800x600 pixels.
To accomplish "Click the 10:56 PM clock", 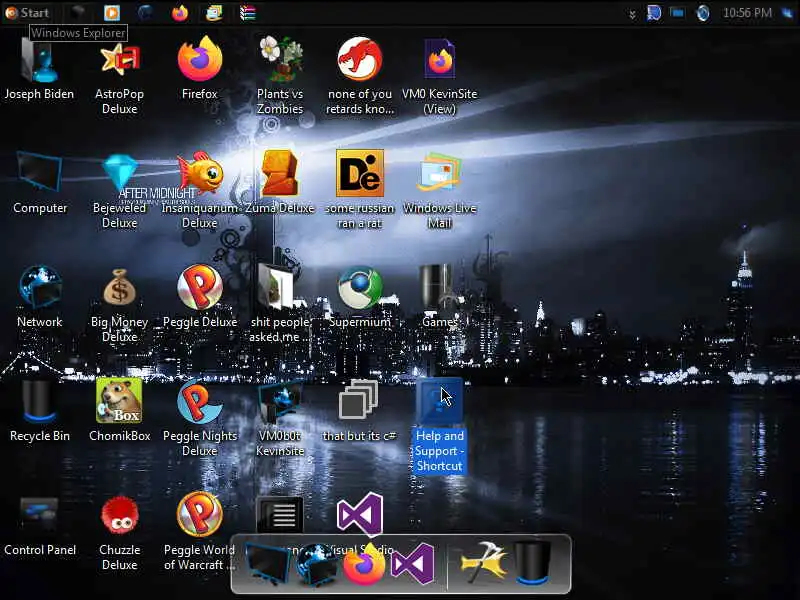I will click(747, 13).
